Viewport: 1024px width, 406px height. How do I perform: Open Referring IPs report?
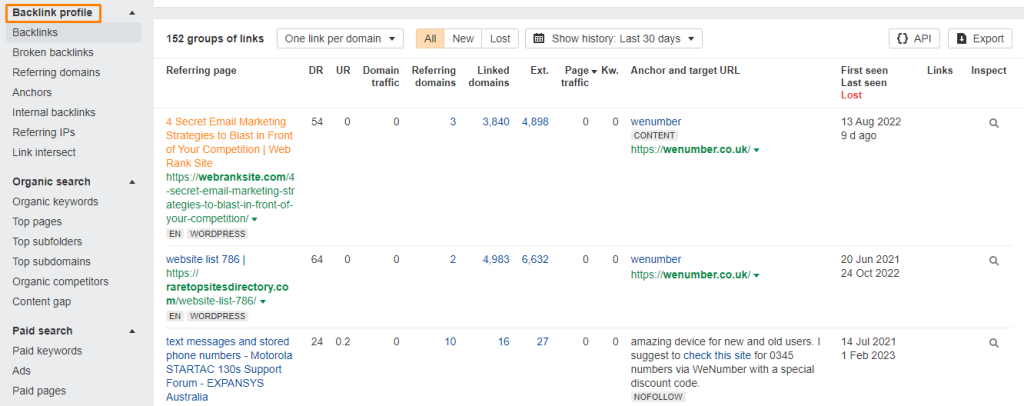pyautogui.click(x=44, y=133)
